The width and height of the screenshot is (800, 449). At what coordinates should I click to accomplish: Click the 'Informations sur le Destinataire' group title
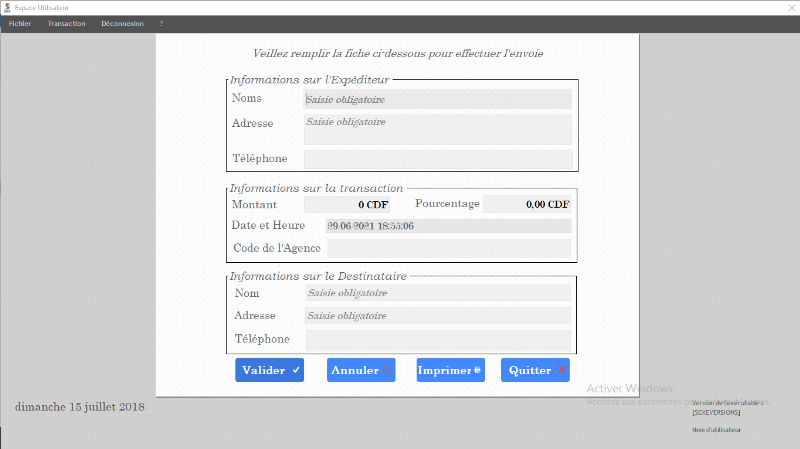(x=318, y=276)
